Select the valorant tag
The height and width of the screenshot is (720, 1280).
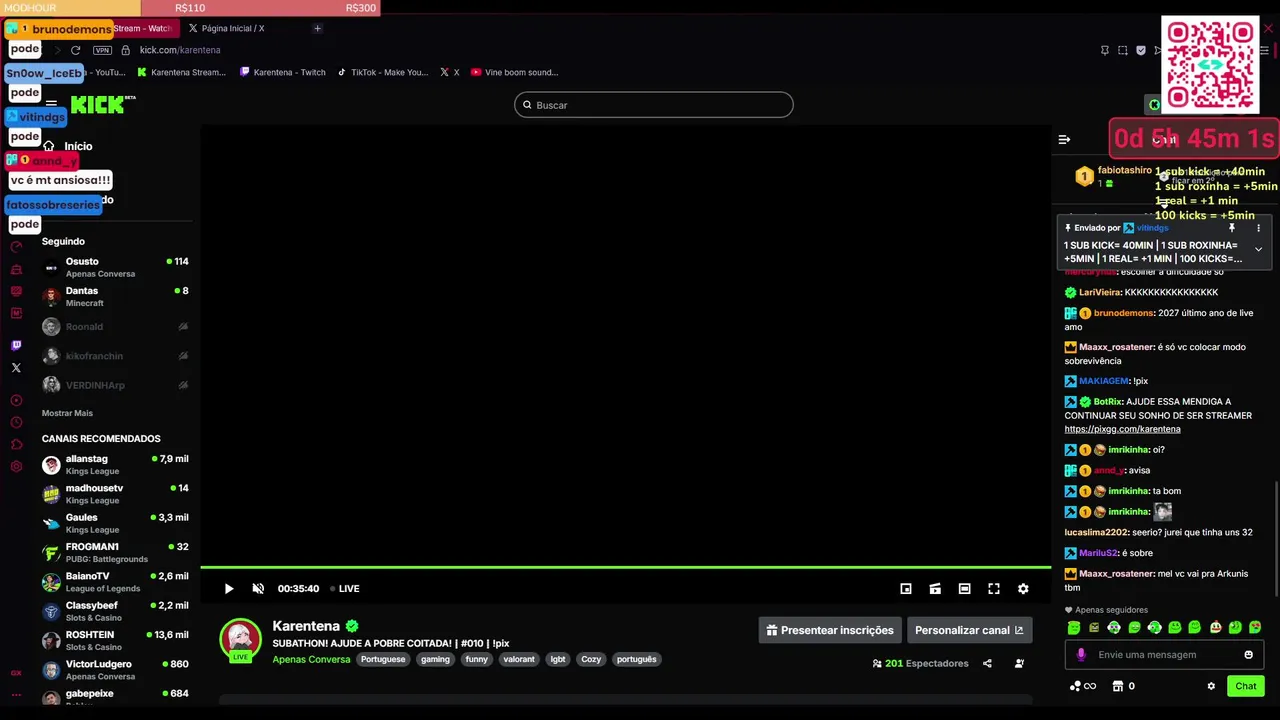[519, 659]
